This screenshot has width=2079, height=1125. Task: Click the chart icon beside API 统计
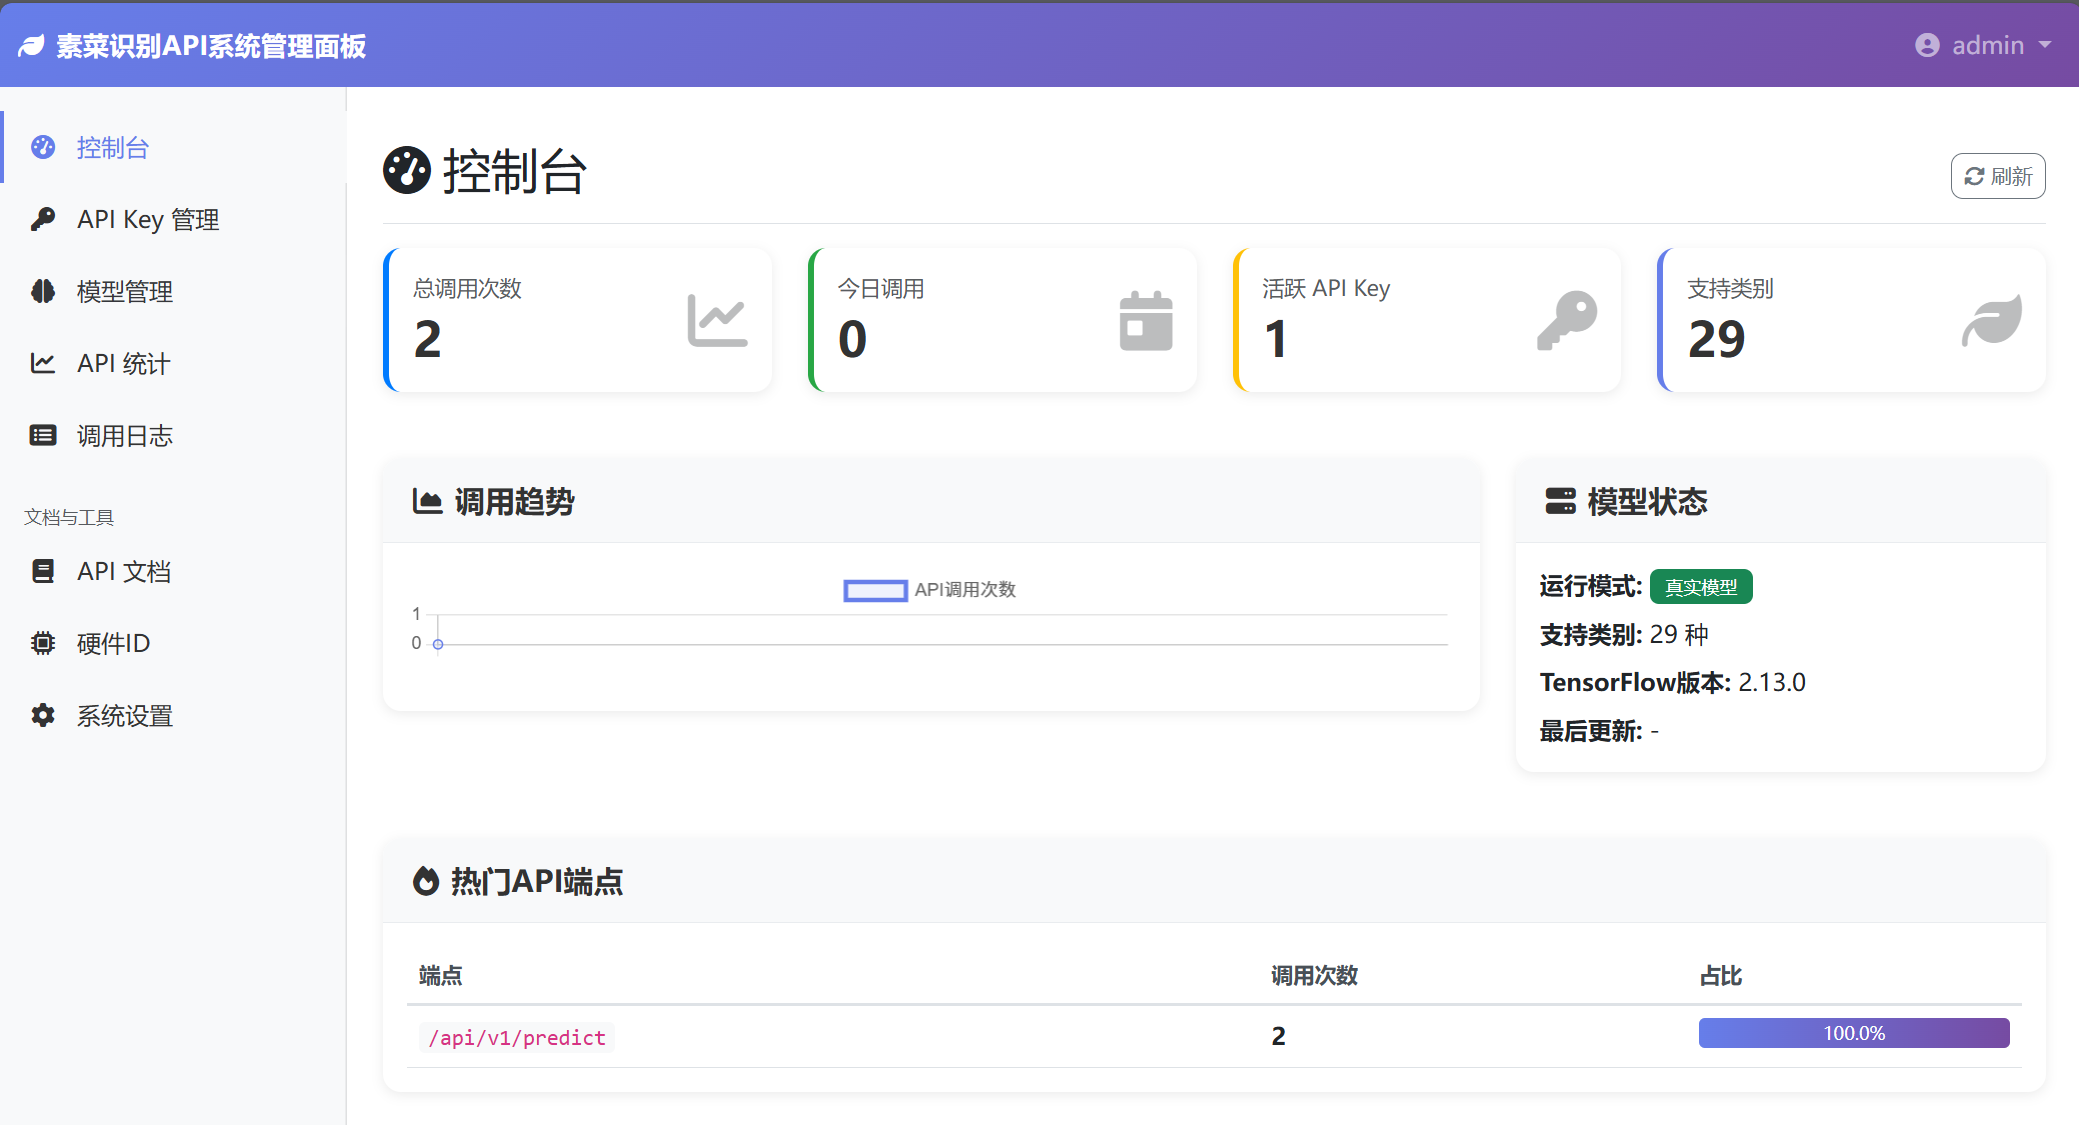[x=42, y=363]
